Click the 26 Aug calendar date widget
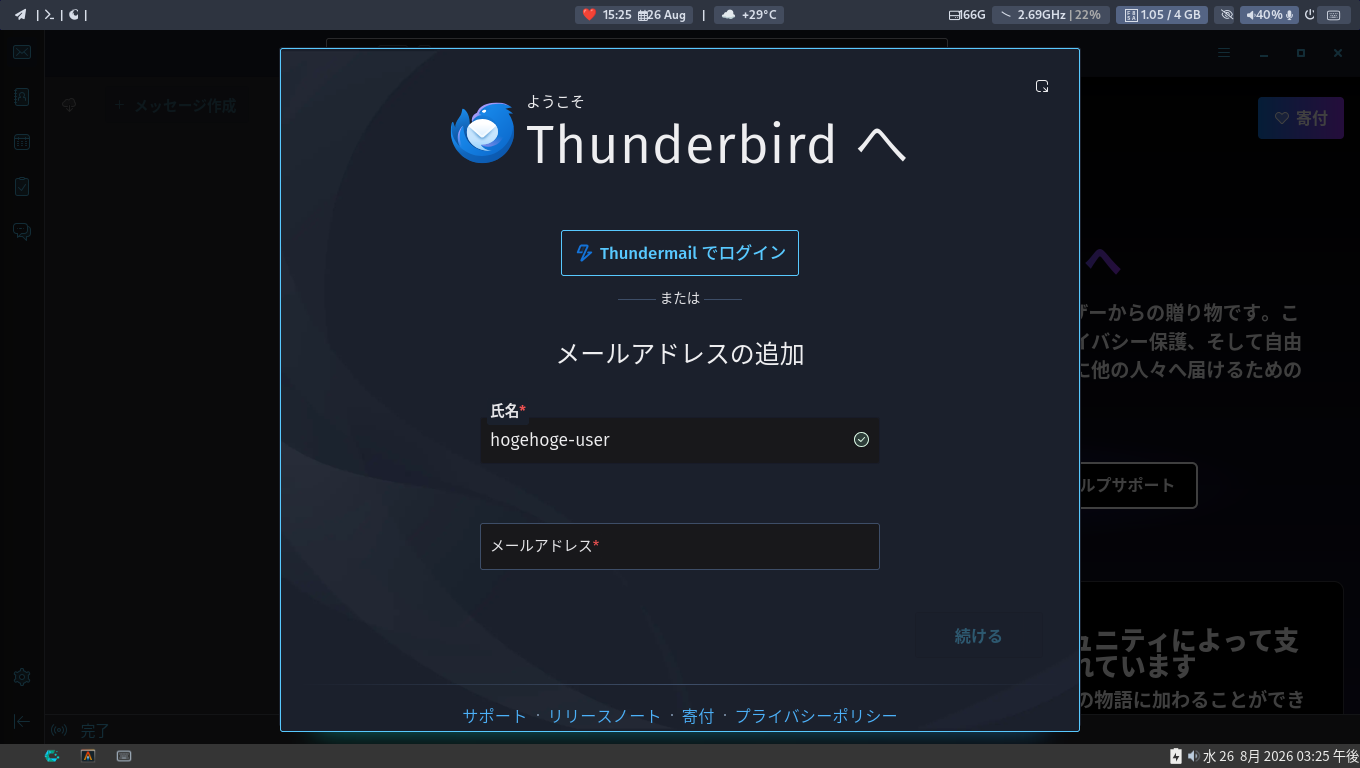The height and width of the screenshot is (768, 1360). coord(664,15)
